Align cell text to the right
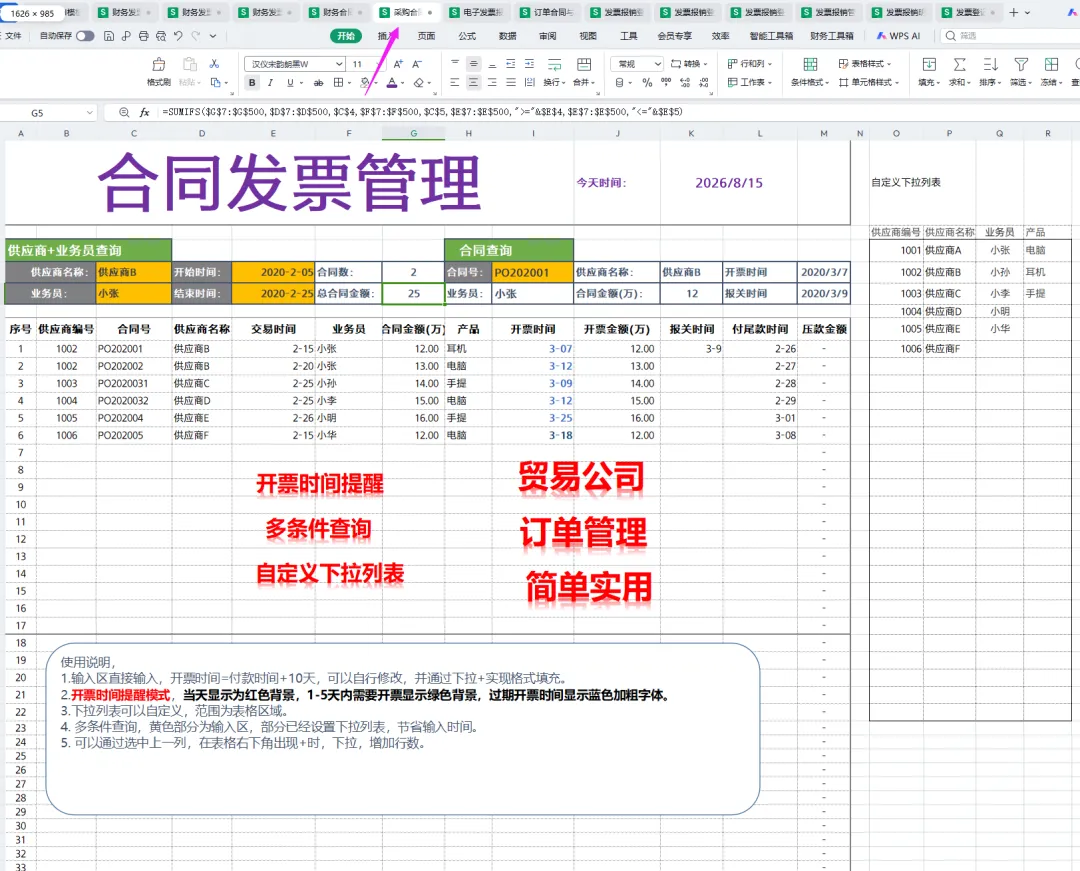The height and width of the screenshot is (871, 1080). click(x=492, y=82)
